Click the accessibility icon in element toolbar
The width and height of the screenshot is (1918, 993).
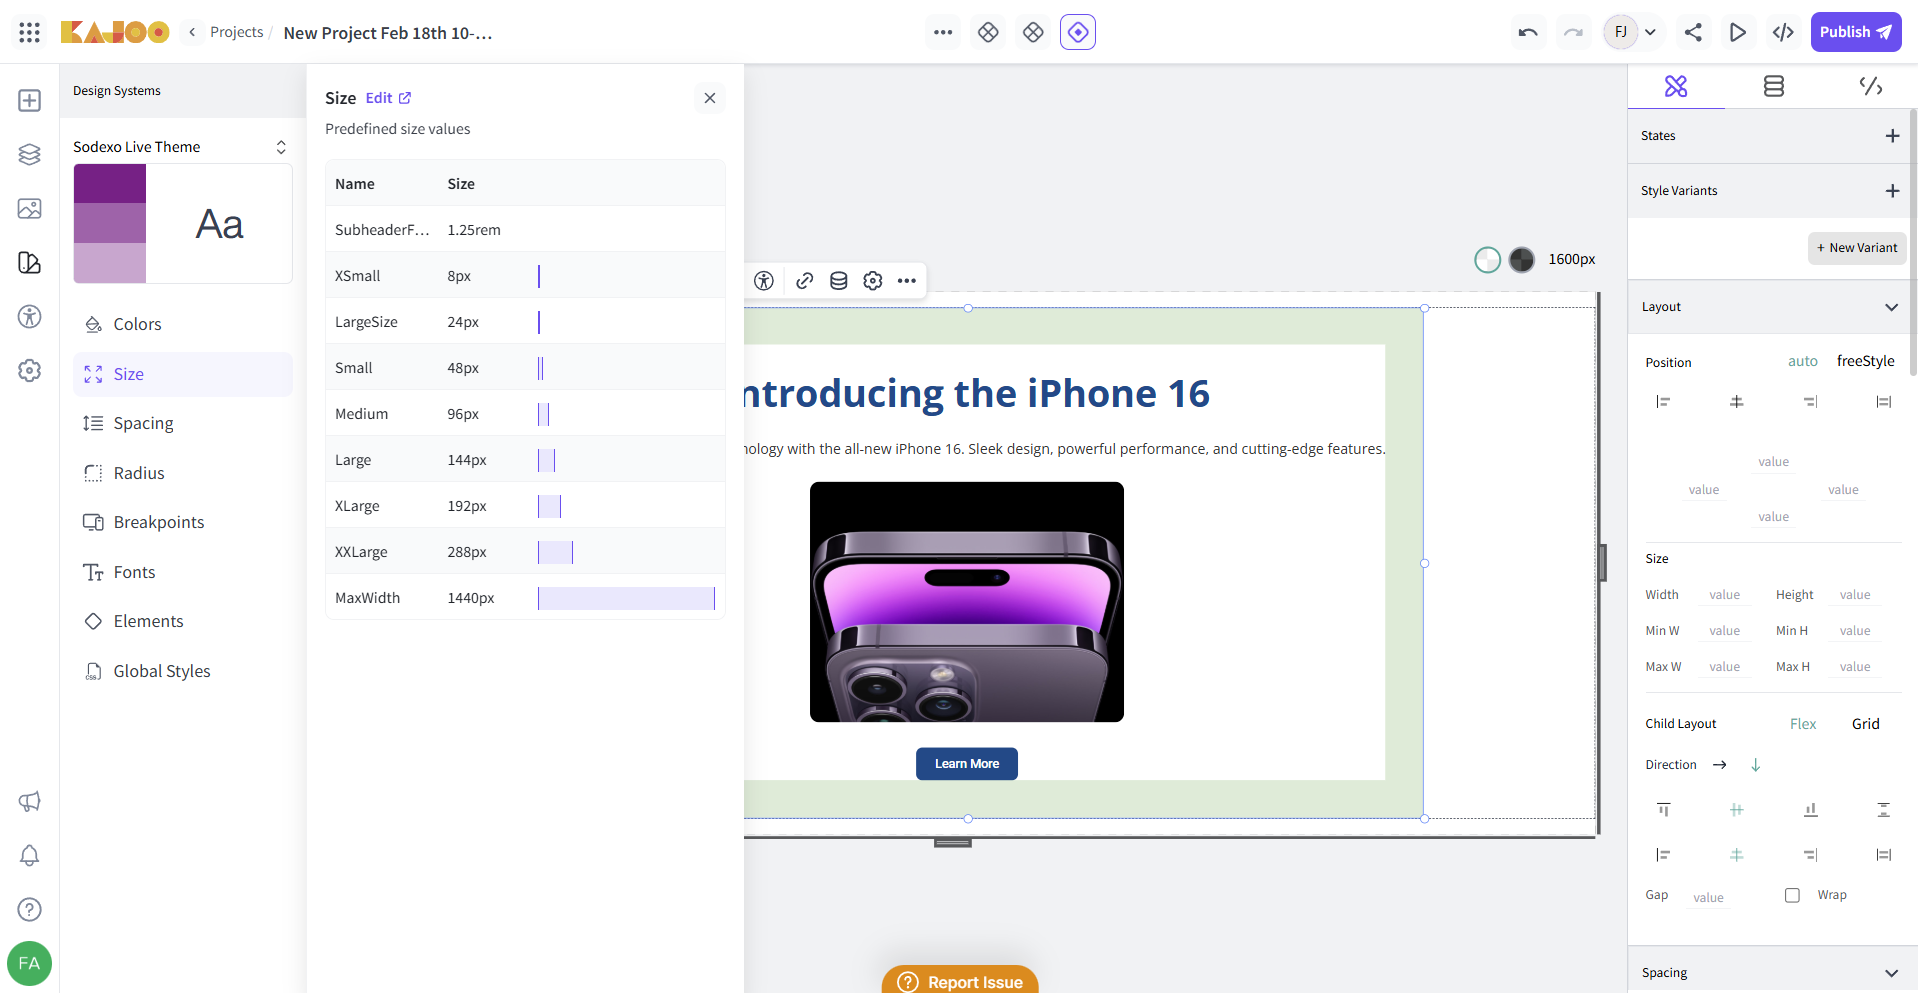[764, 281]
